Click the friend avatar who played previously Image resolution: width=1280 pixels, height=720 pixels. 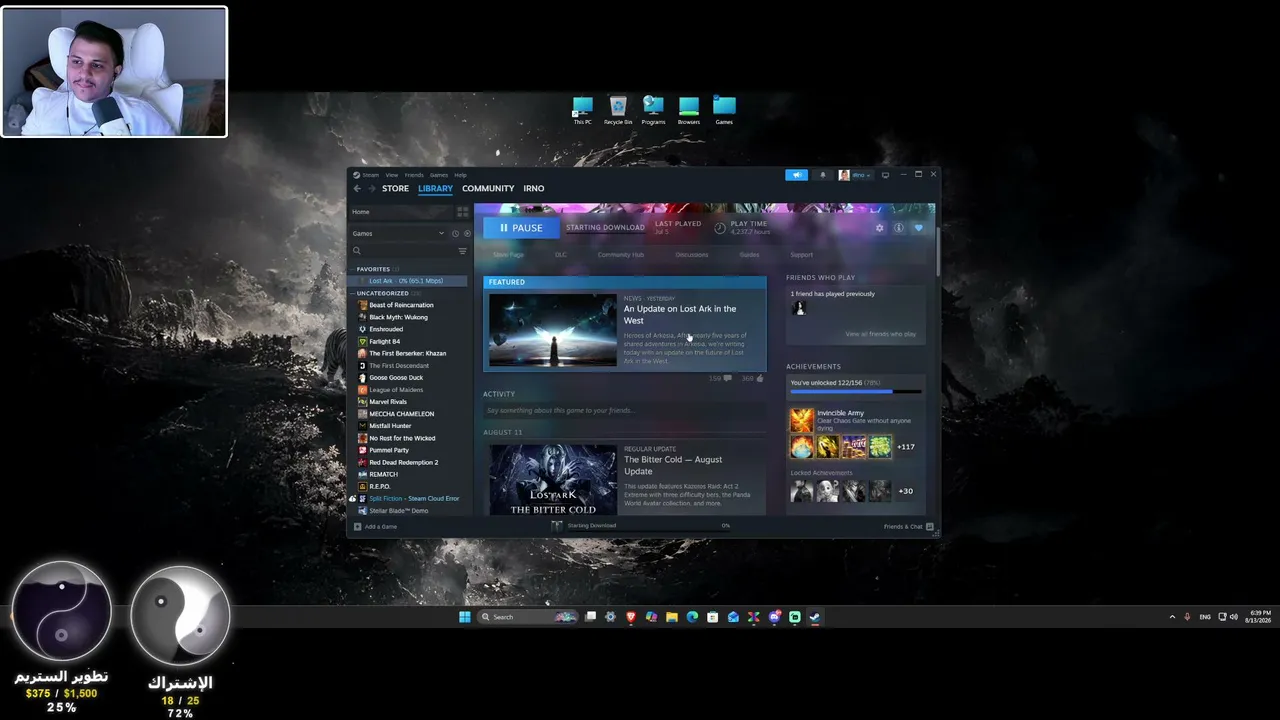[798, 308]
